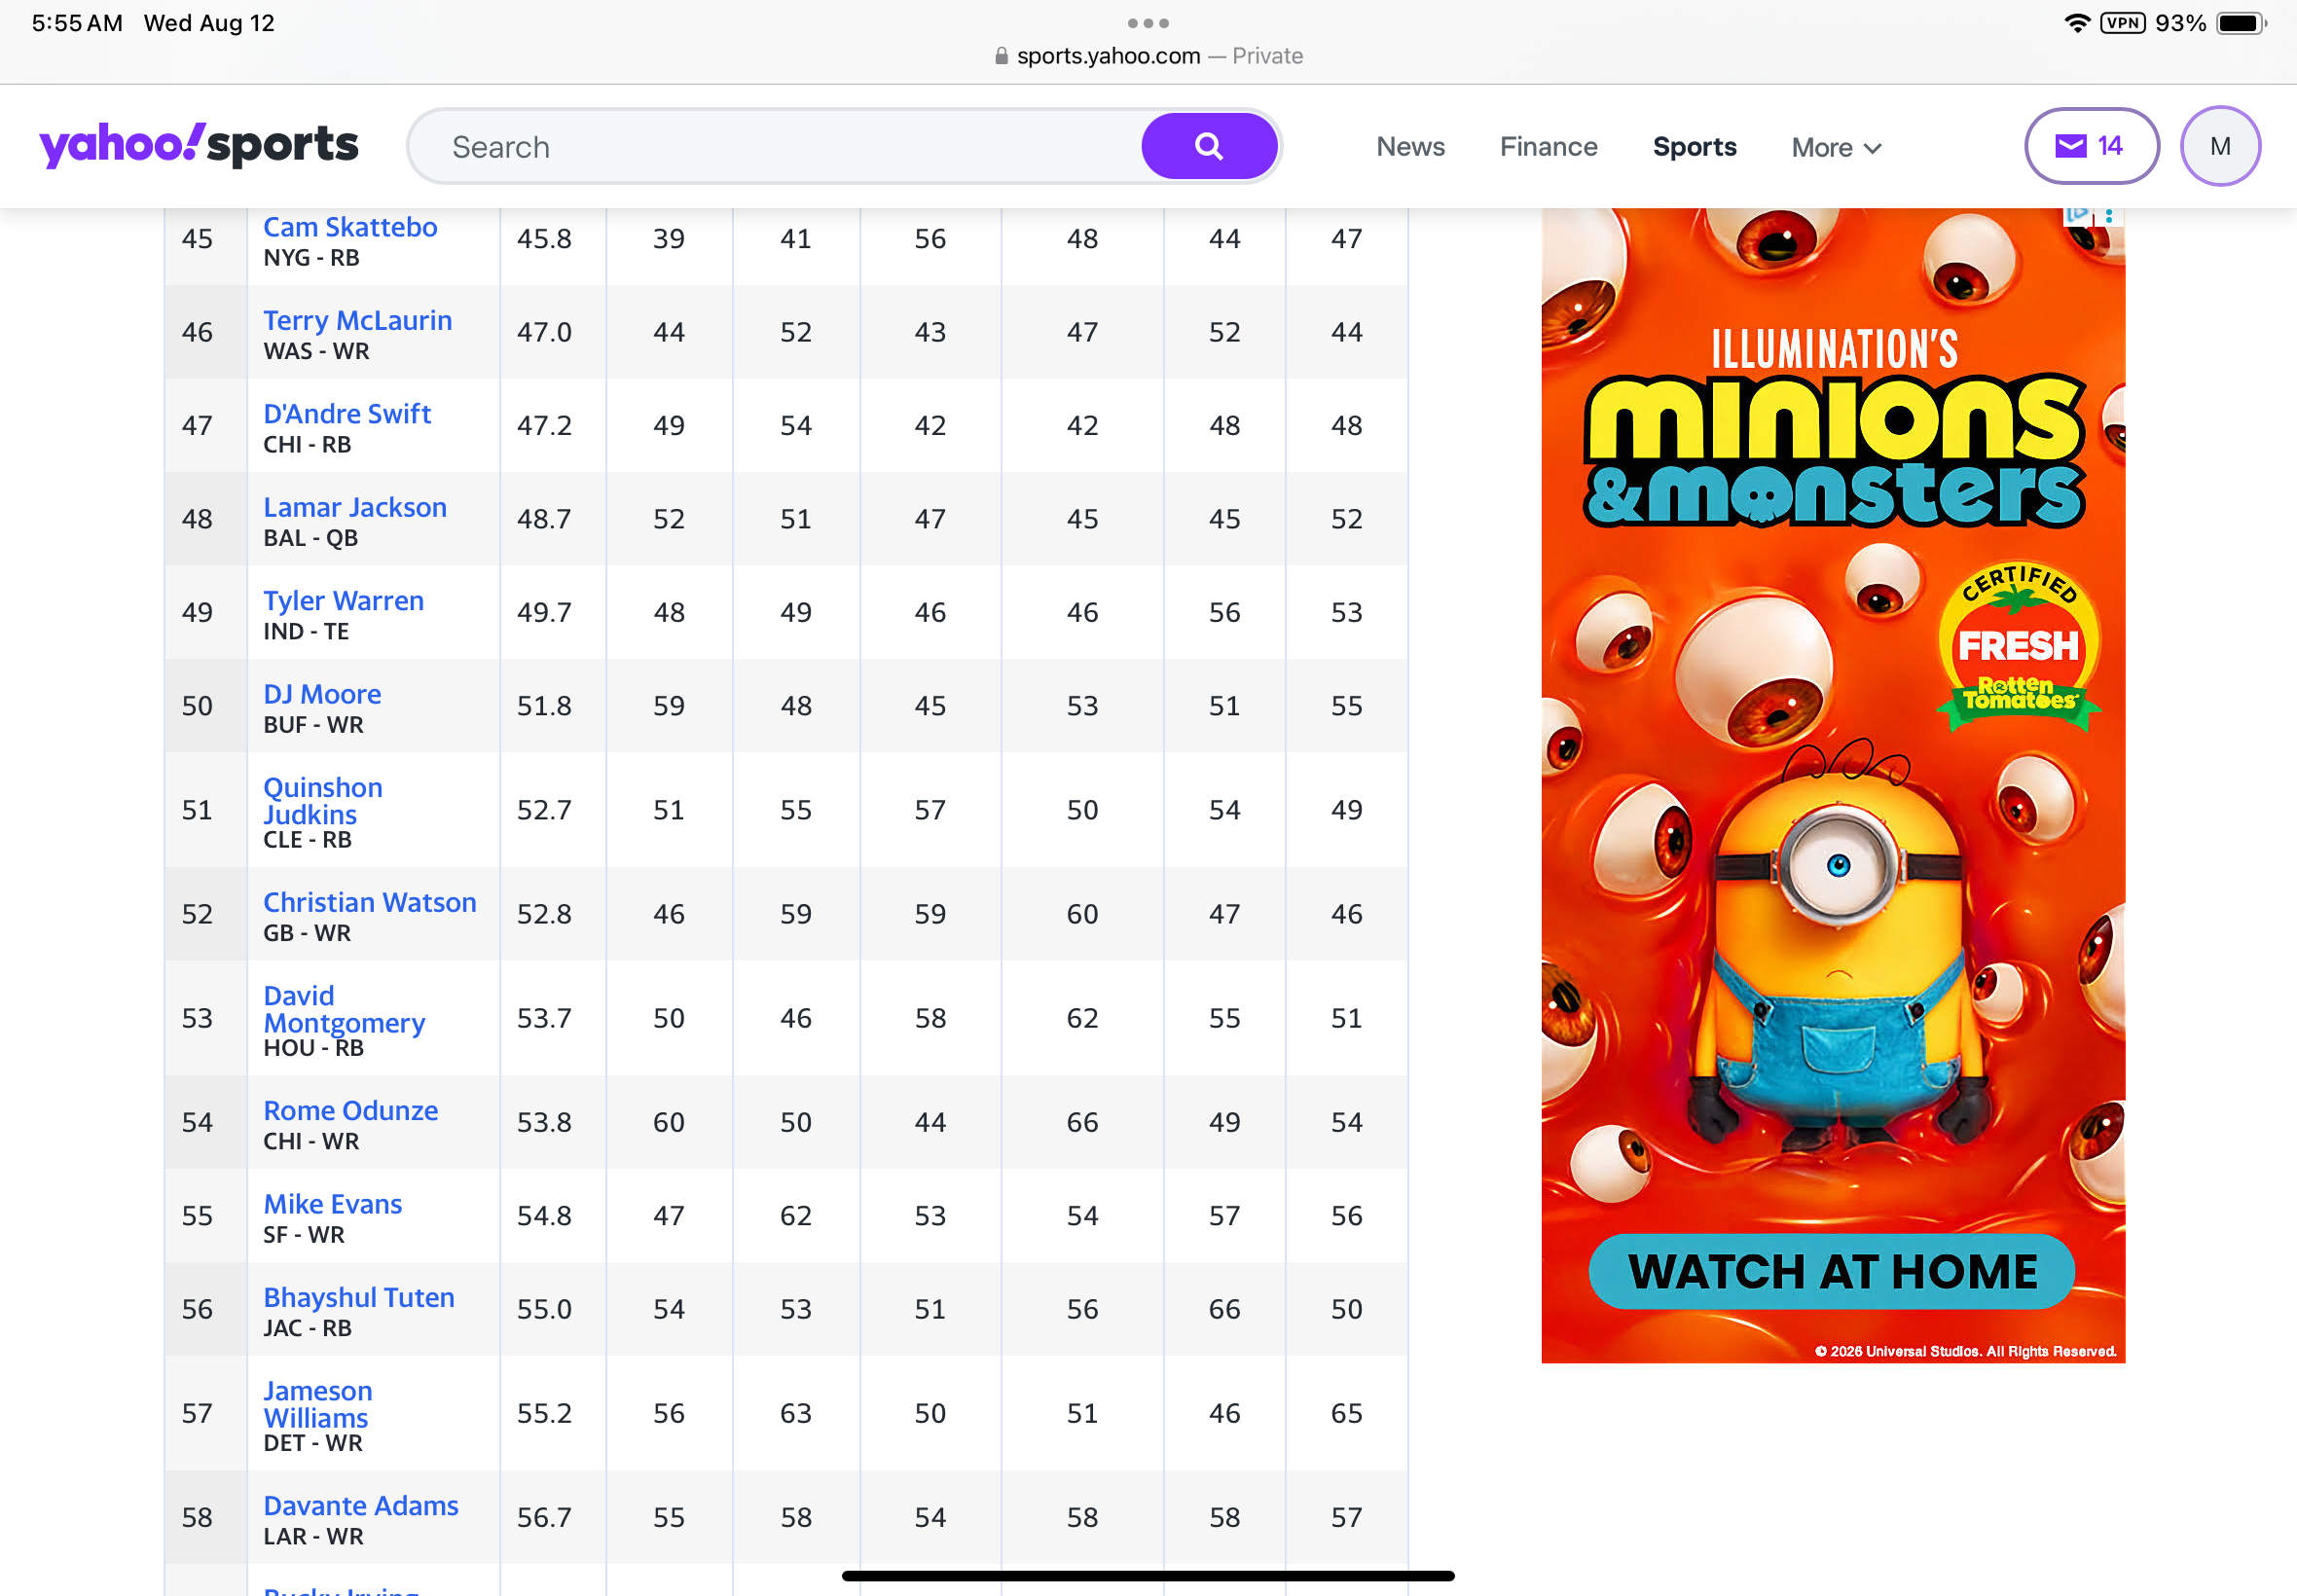Select the IND - TE team label
The height and width of the screenshot is (1596, 2297).
coord(306,631)
